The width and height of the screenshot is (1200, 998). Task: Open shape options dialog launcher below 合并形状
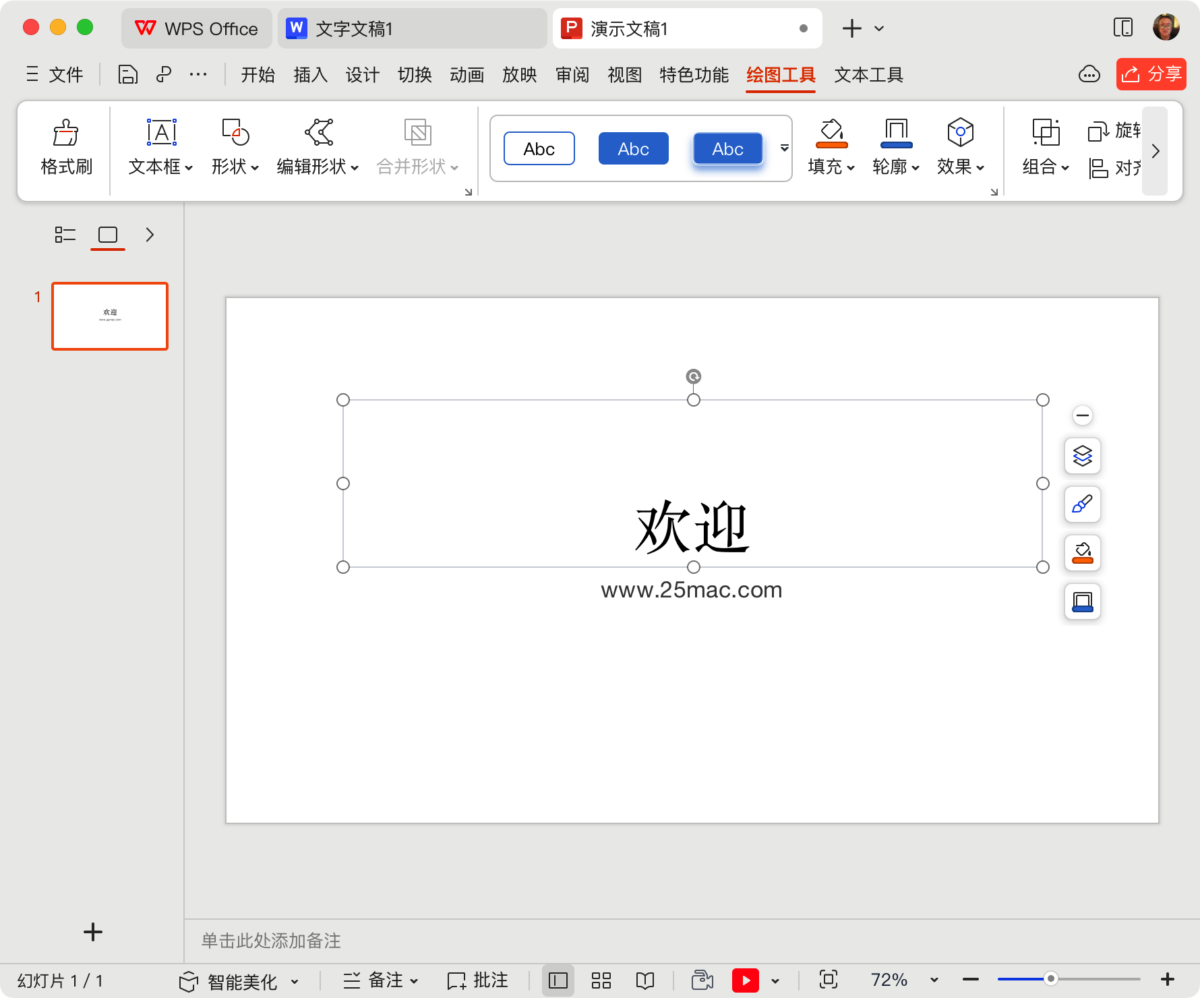468,191
